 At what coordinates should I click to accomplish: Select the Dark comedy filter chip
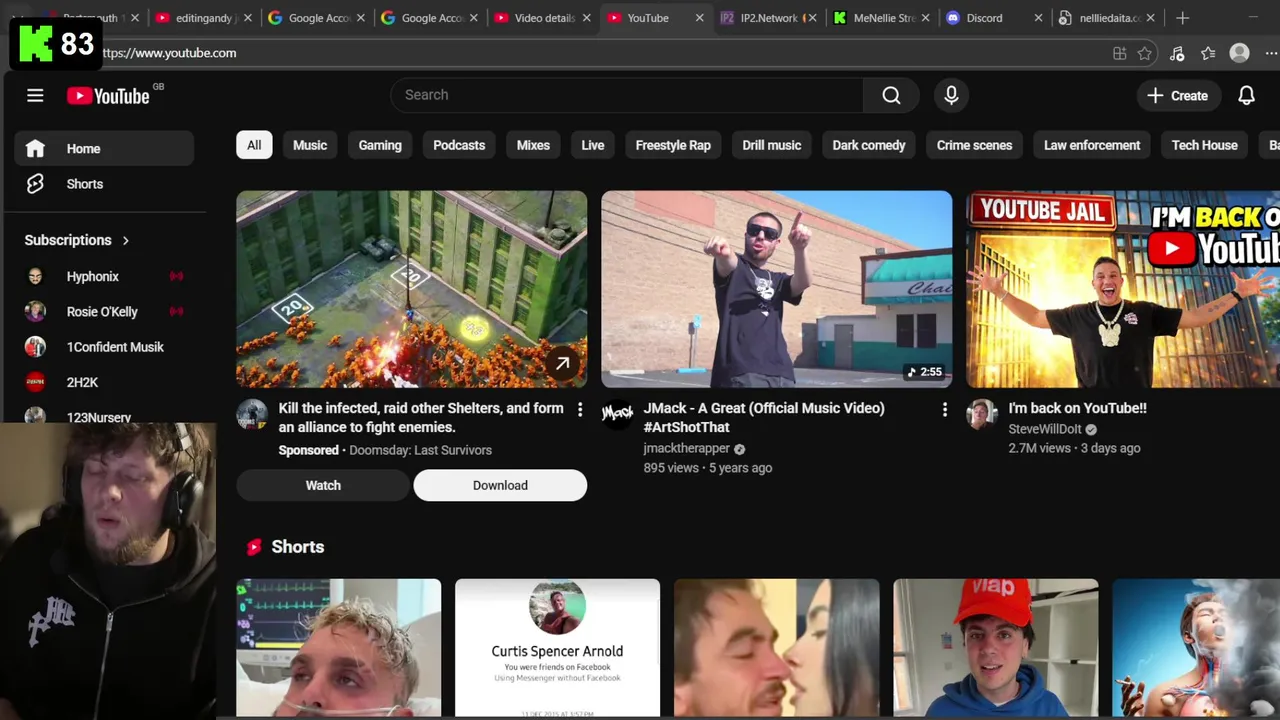pyautogui.click(x=869, y=145)
